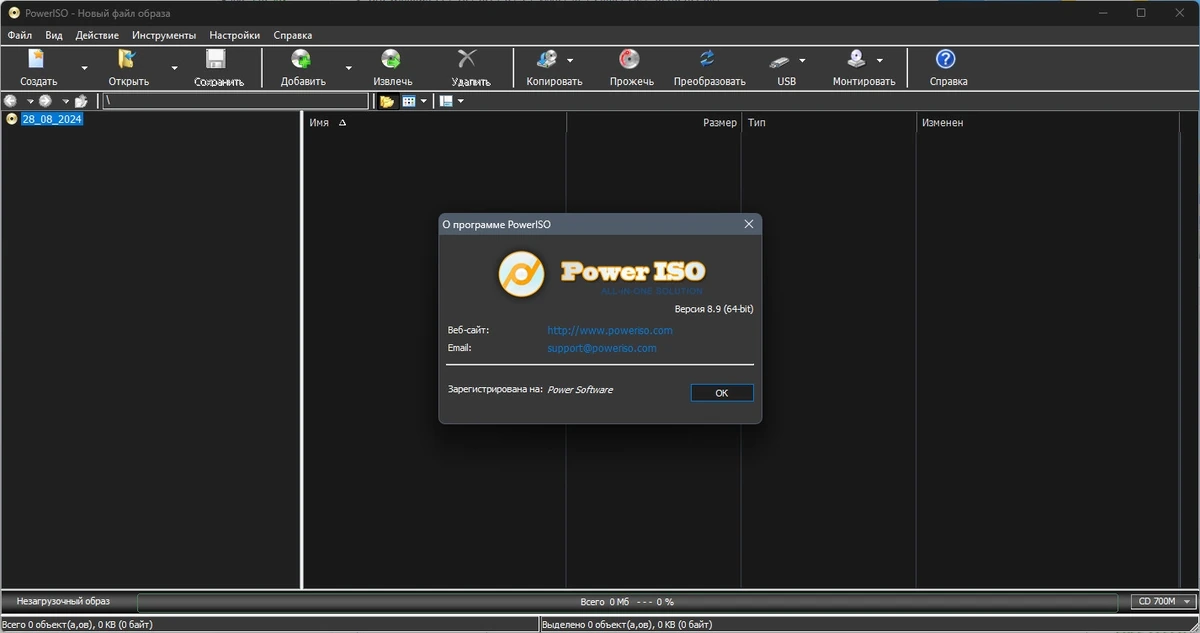Maximize the PowerISO window

pos(1141,13)
